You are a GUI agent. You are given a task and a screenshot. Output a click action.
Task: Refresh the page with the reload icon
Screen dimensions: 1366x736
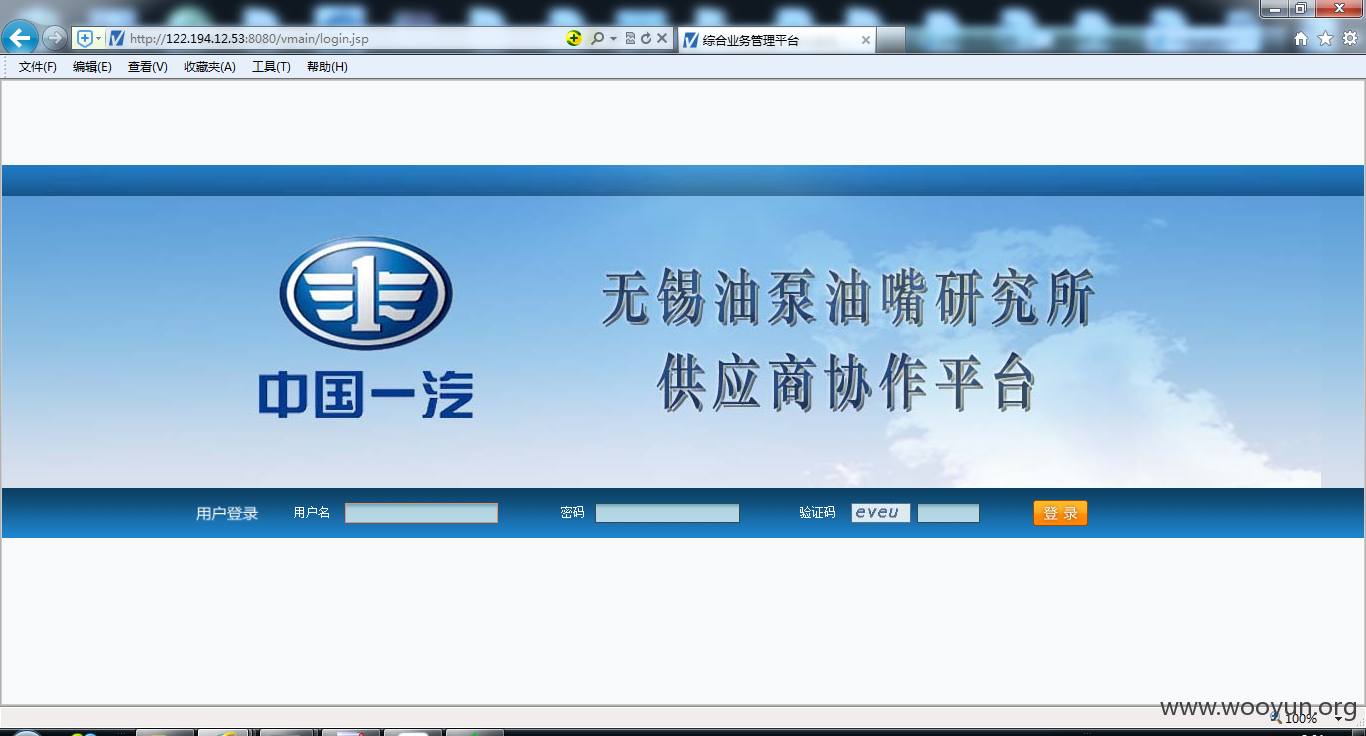pyautogui.click(x=646, y=38)
